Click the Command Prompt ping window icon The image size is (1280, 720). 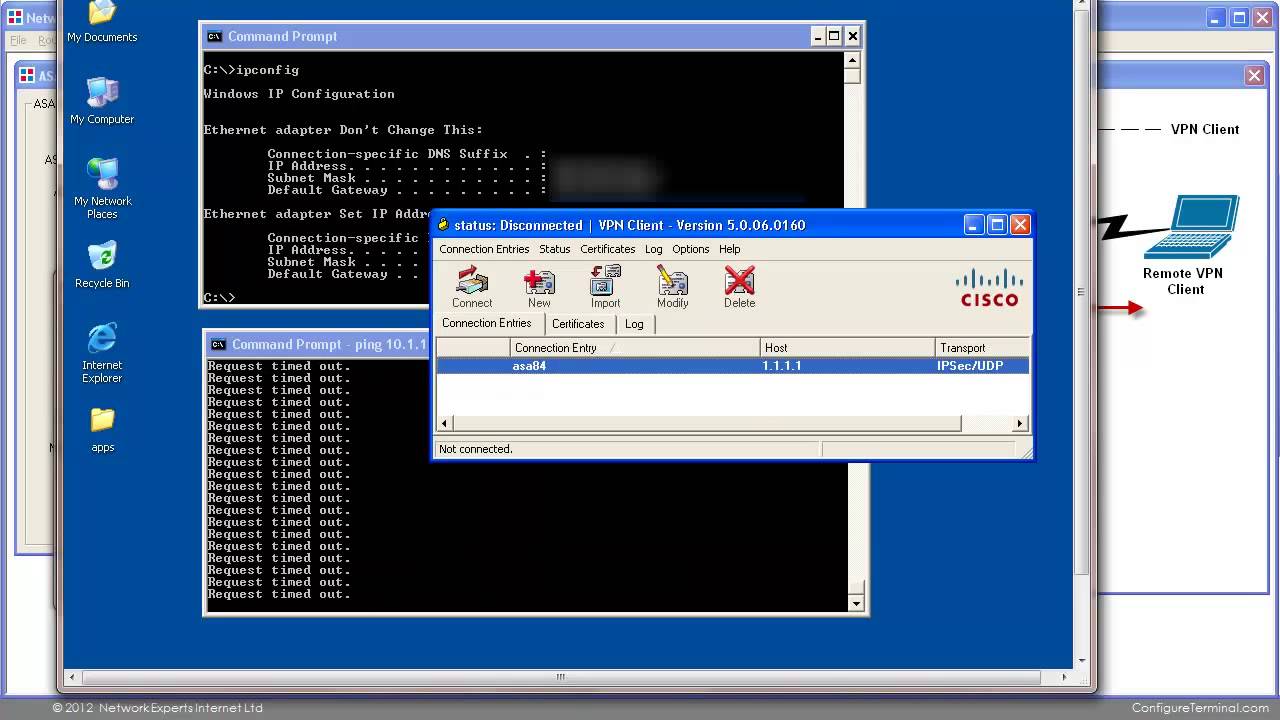(x=218, y=345)
